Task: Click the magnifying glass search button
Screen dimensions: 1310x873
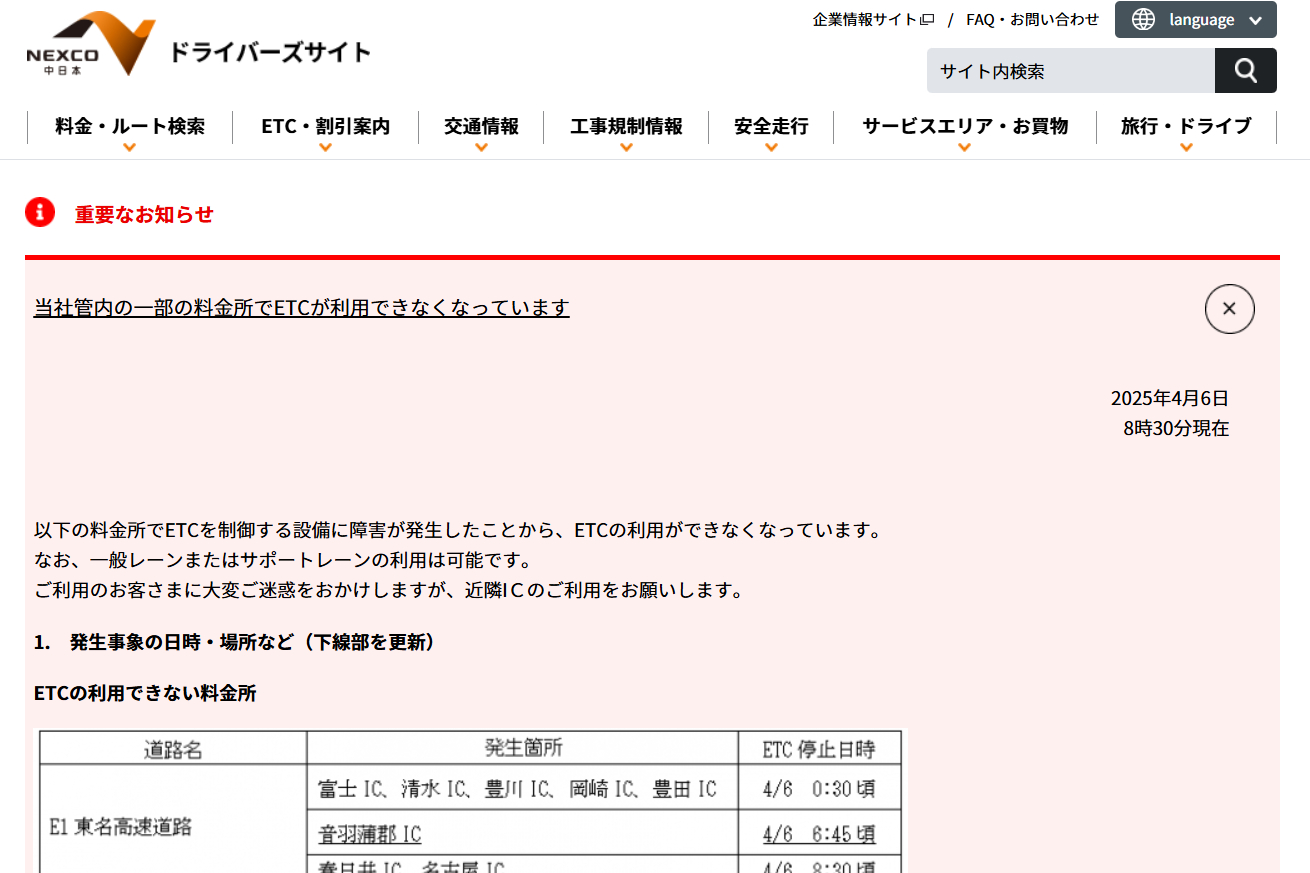Action: [1245, 71]
